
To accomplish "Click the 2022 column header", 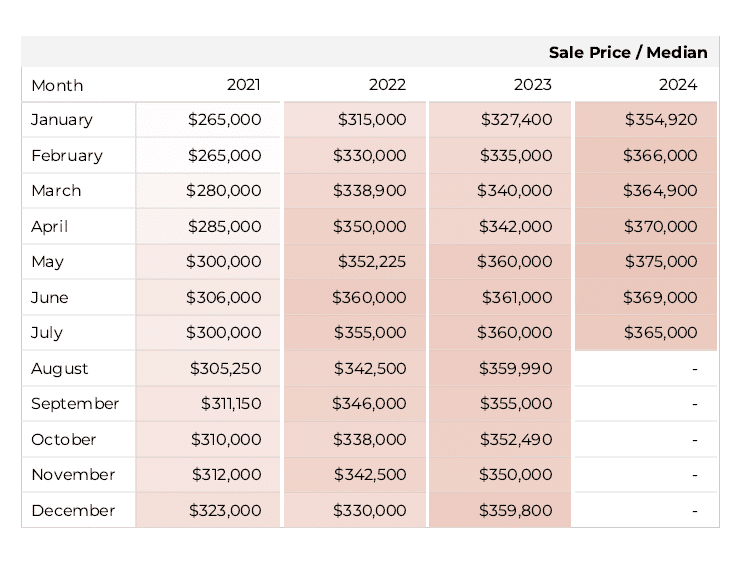I will pos(387,84).
